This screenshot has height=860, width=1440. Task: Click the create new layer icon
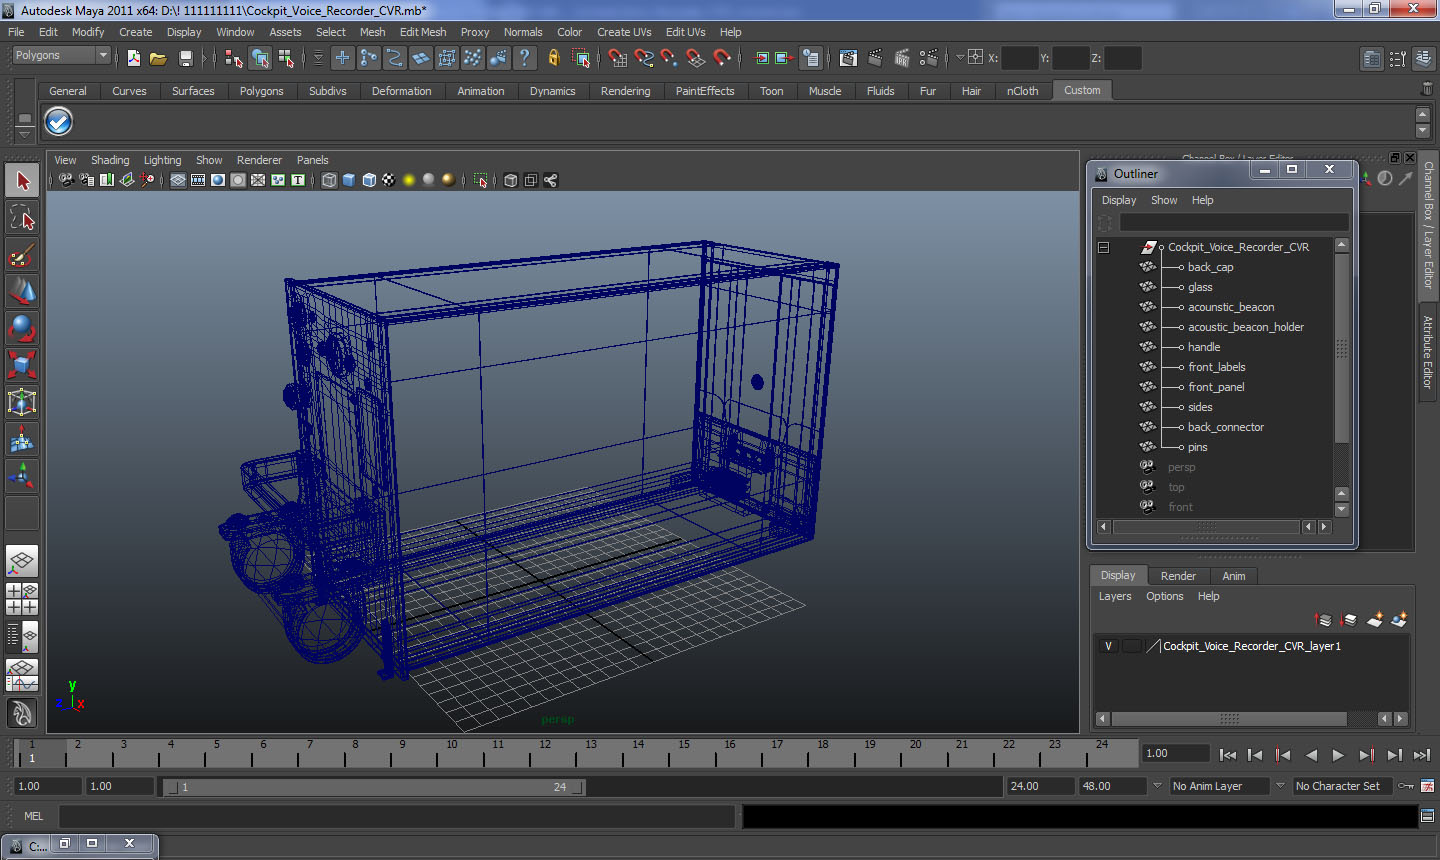pos(1375,620)
